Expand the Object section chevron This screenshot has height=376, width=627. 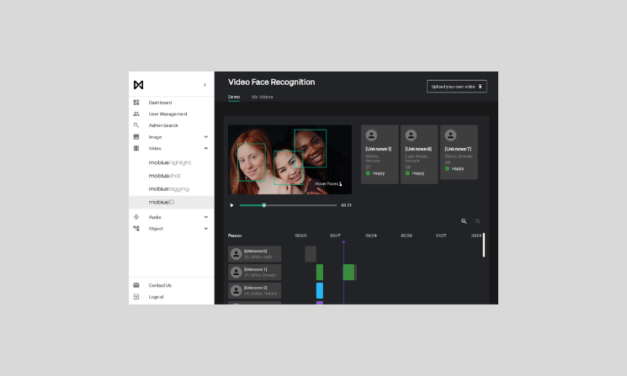[206, 229]
